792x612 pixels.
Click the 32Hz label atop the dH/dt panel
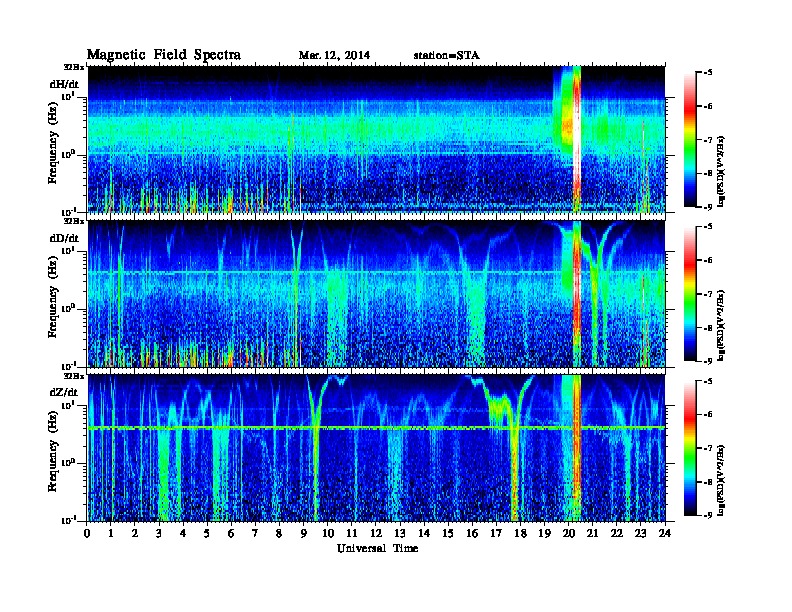(74, 66)
